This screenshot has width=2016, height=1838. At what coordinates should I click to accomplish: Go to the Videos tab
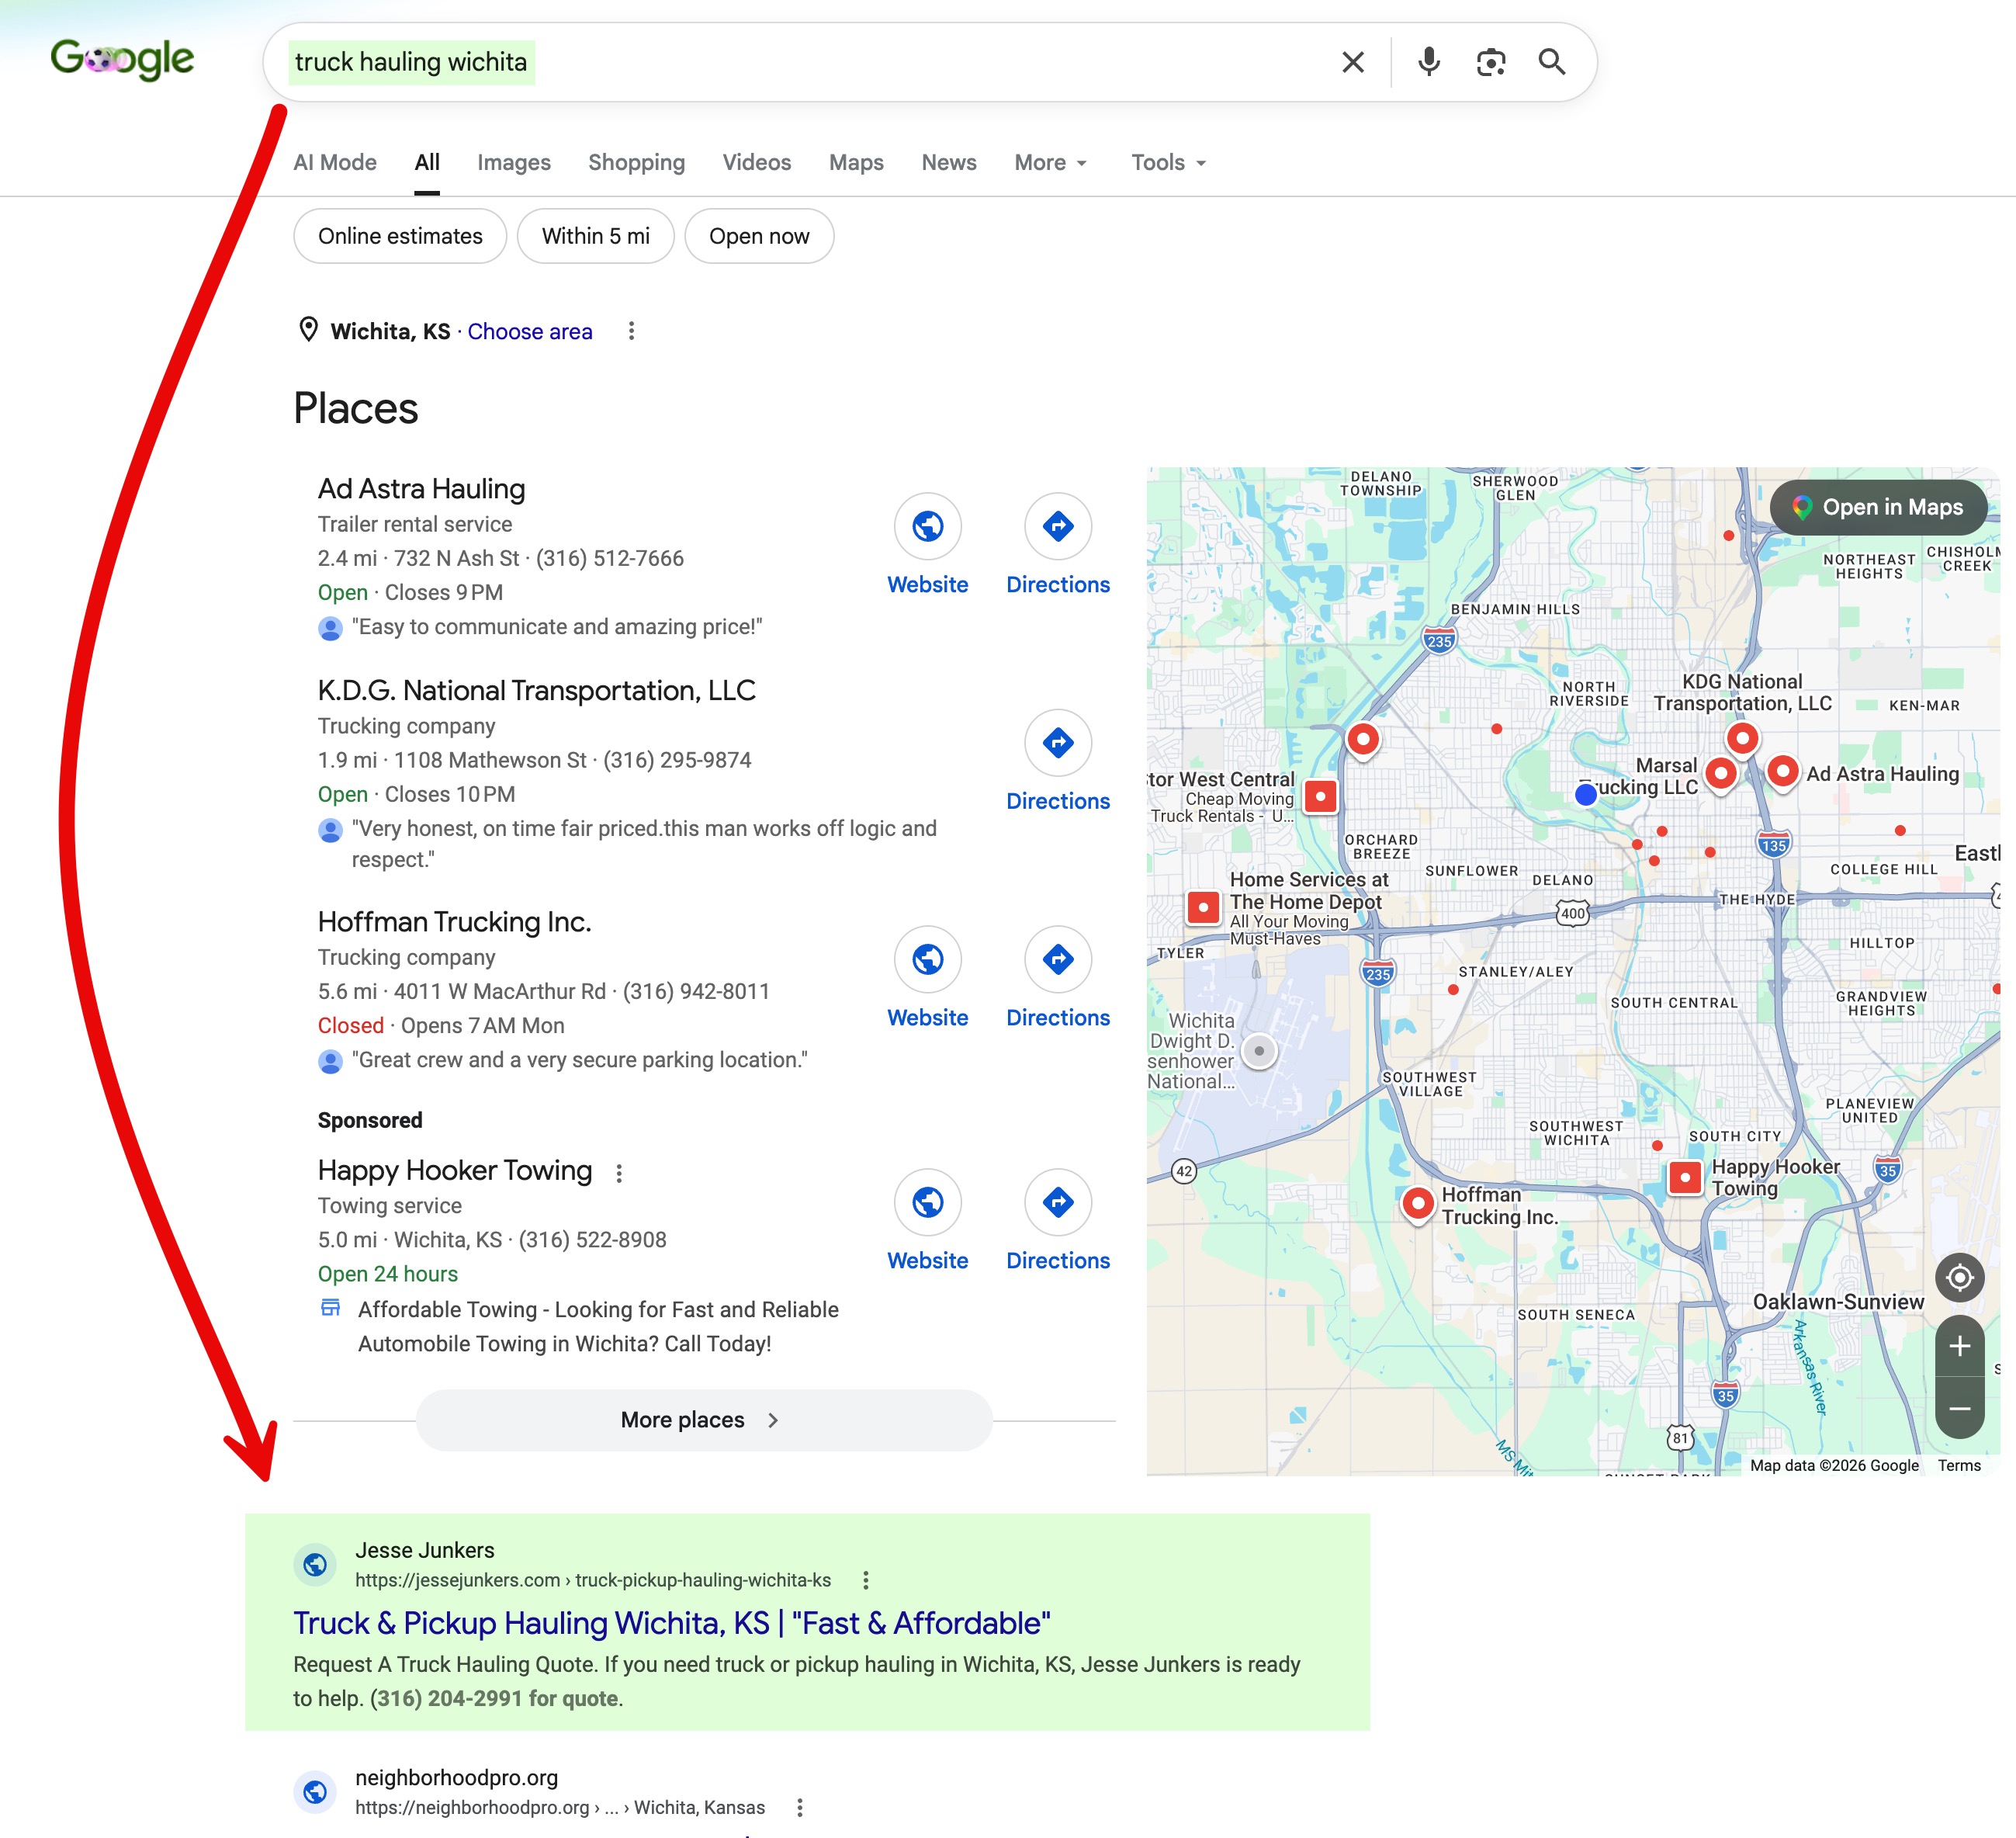(757, 162)
